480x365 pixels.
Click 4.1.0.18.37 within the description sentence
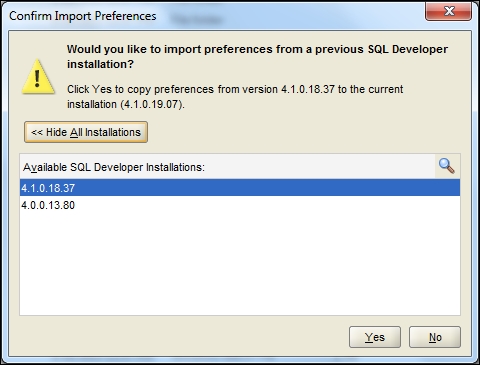click(x=308, y=89)
